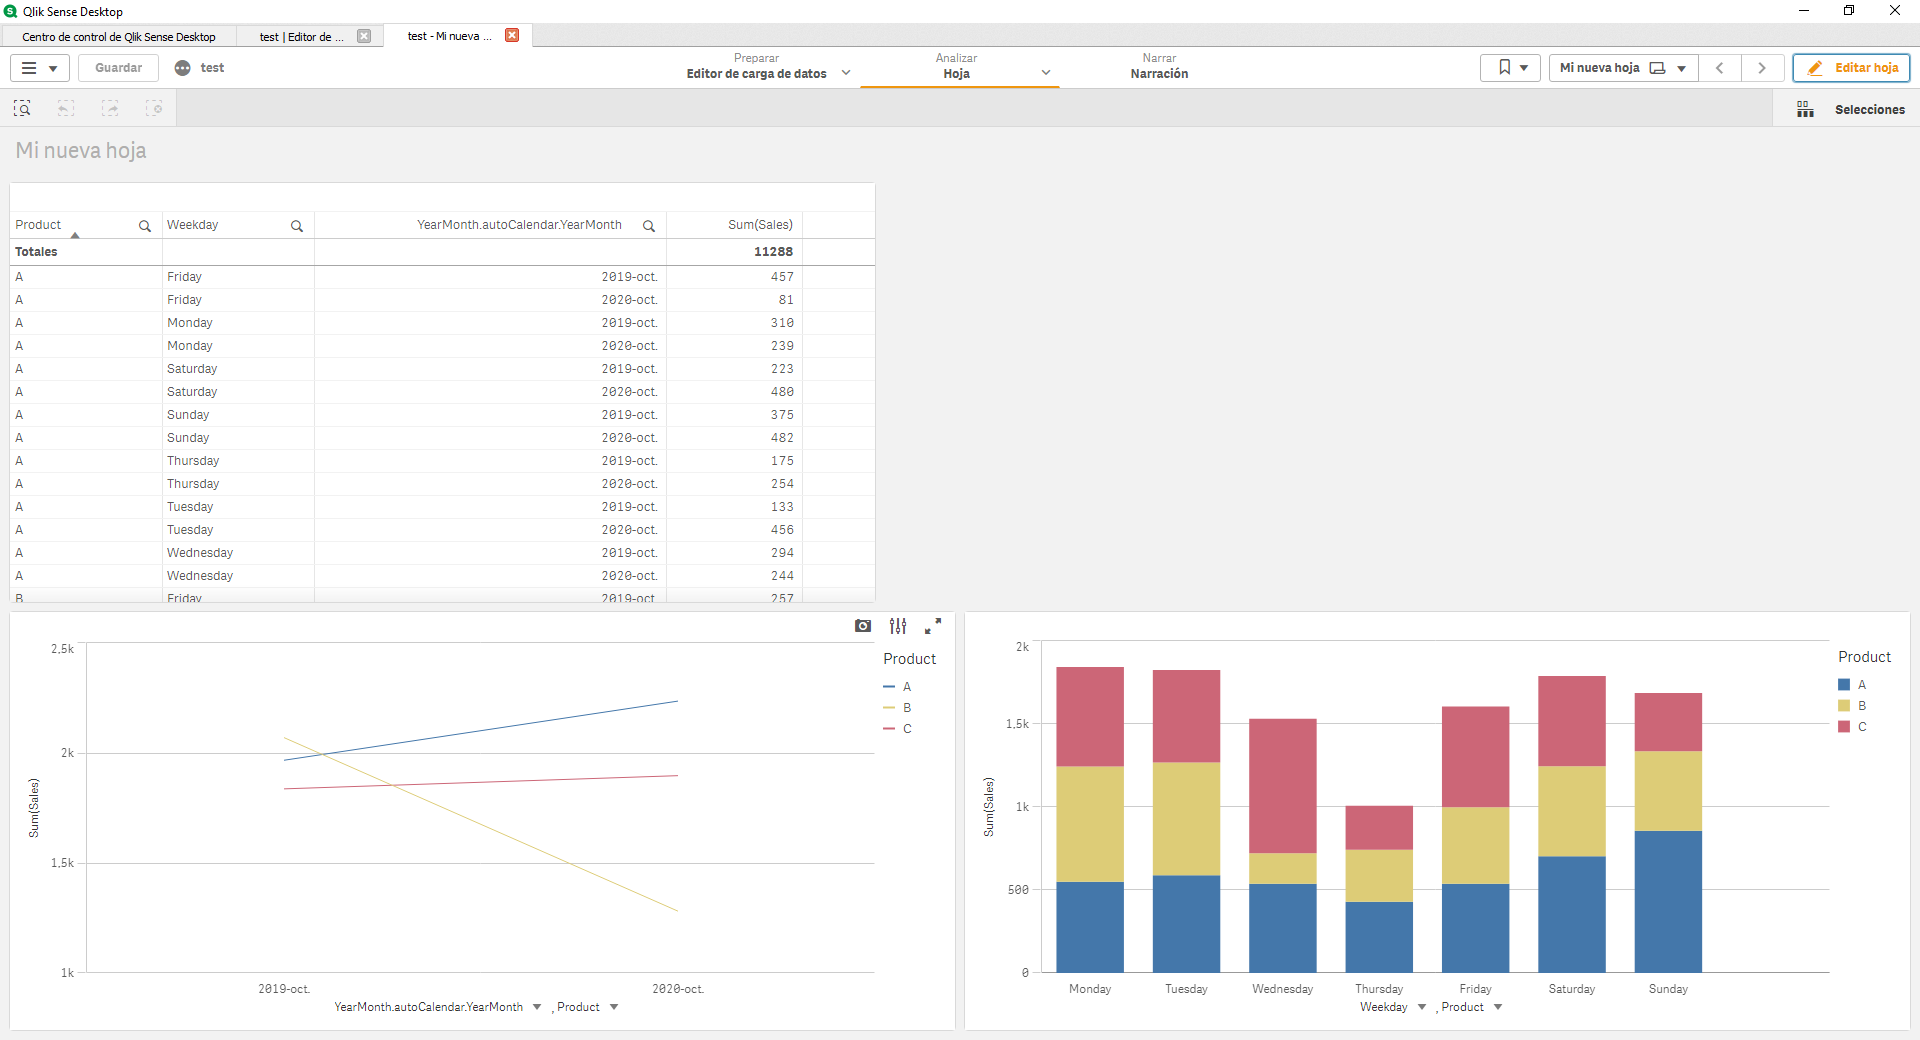Click the blue A color swatch in legend
Screen dimensions: 1920x1040
pos(1842,685)
